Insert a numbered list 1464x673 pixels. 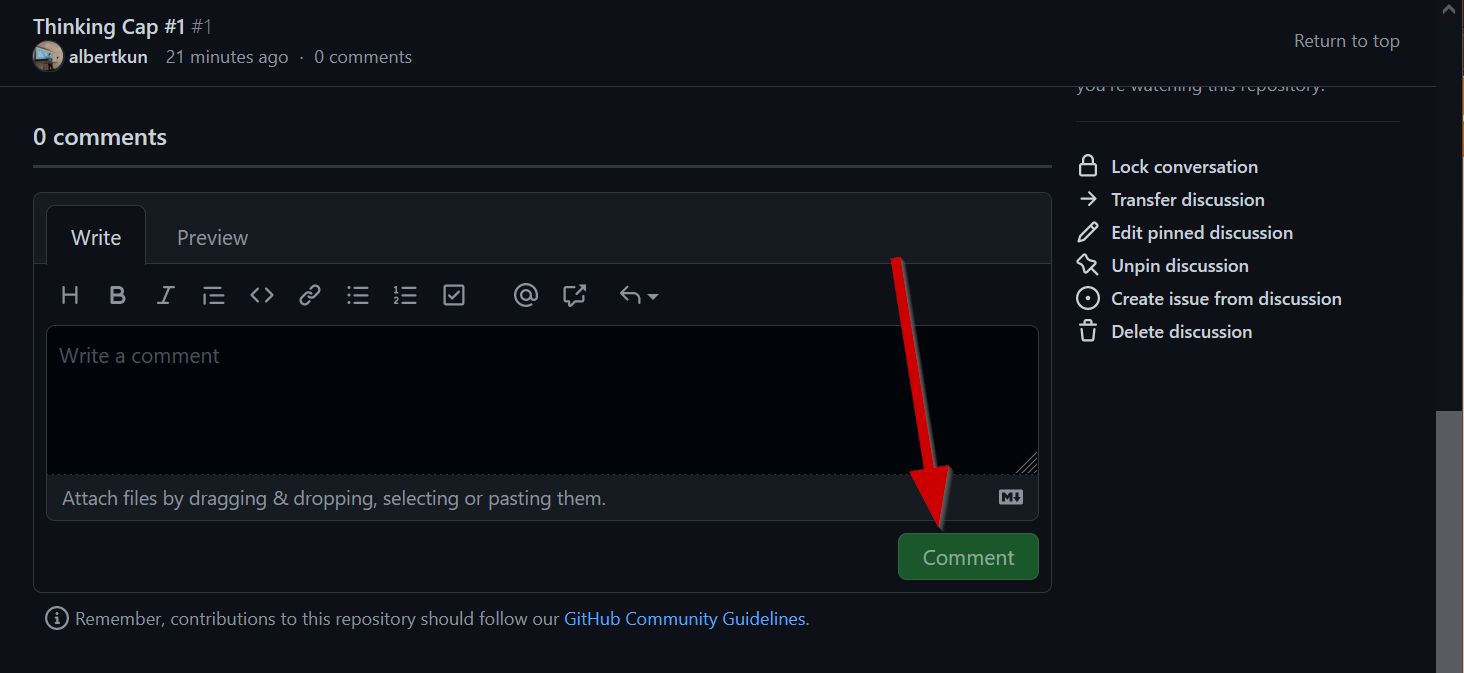click(x=405, y=295)
